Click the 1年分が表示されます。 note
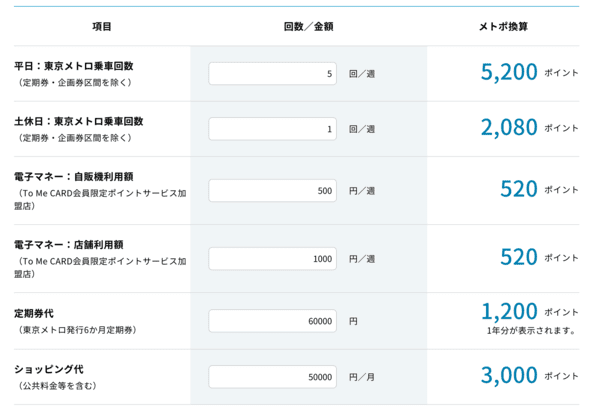Screen dimensions: 600x406 [532, 331]
